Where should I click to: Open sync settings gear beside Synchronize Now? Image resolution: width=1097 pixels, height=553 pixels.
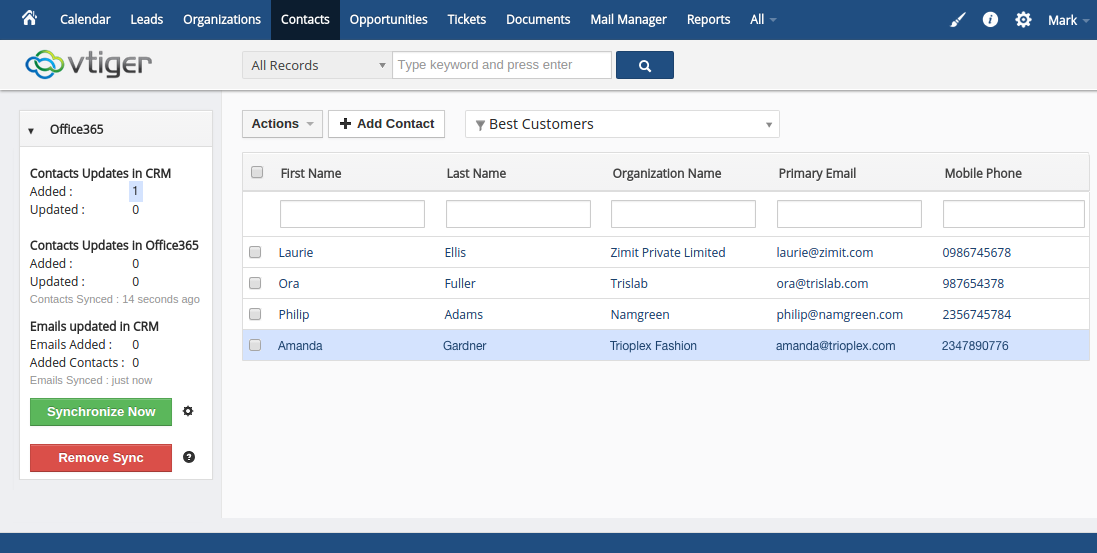point(187,411)
